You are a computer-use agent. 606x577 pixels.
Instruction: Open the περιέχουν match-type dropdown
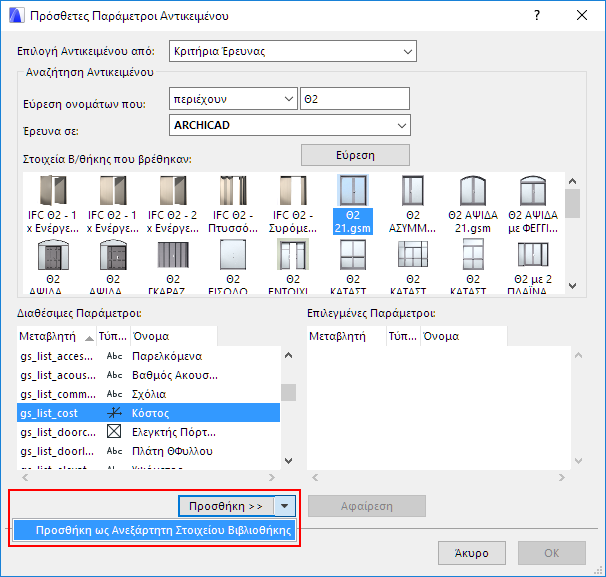click(233, 99)
